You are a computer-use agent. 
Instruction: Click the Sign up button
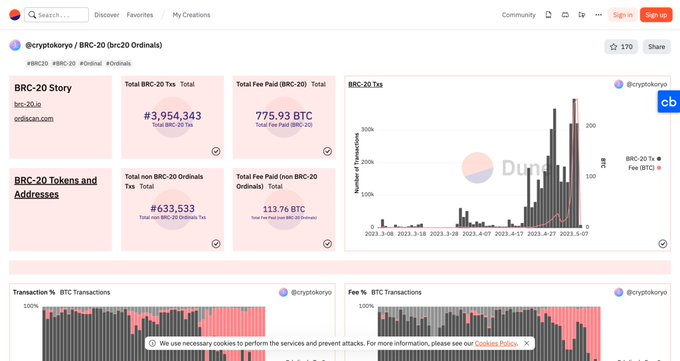(x=656, y=15)
